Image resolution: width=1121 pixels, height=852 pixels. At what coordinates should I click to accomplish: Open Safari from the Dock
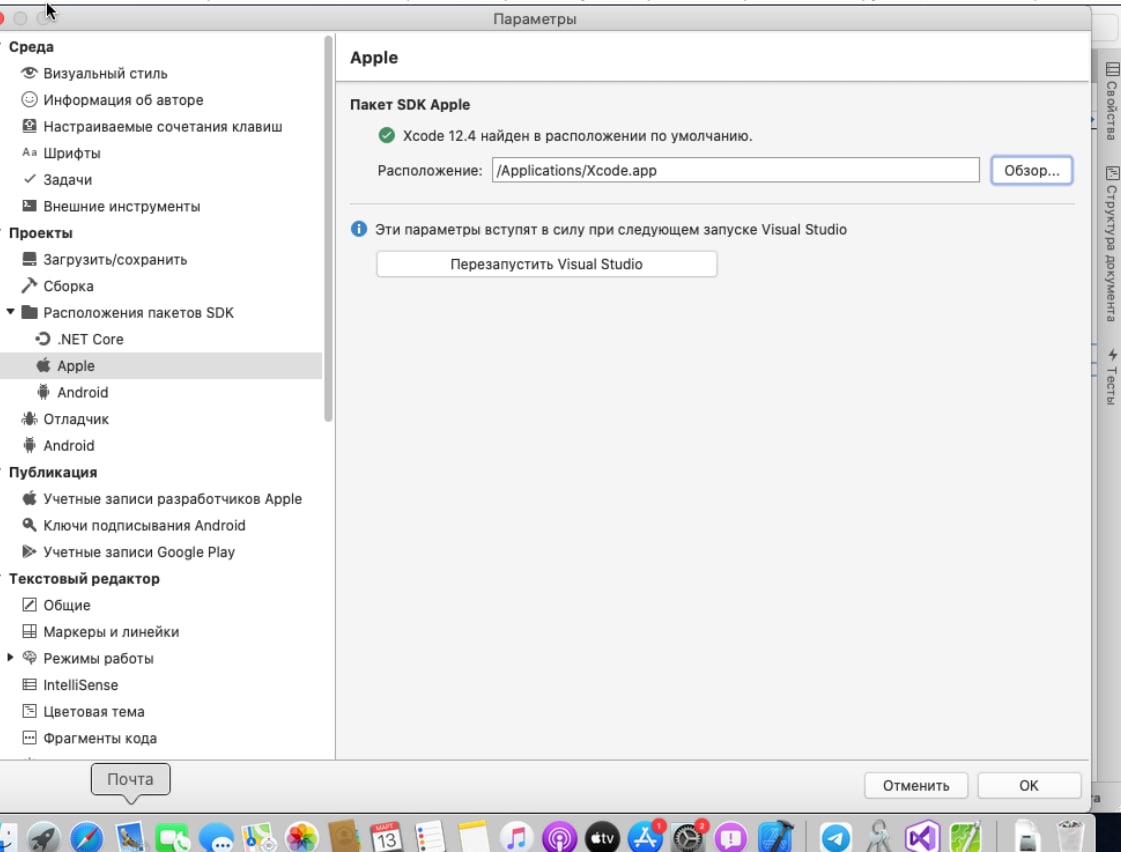click(x=87, y=837)
